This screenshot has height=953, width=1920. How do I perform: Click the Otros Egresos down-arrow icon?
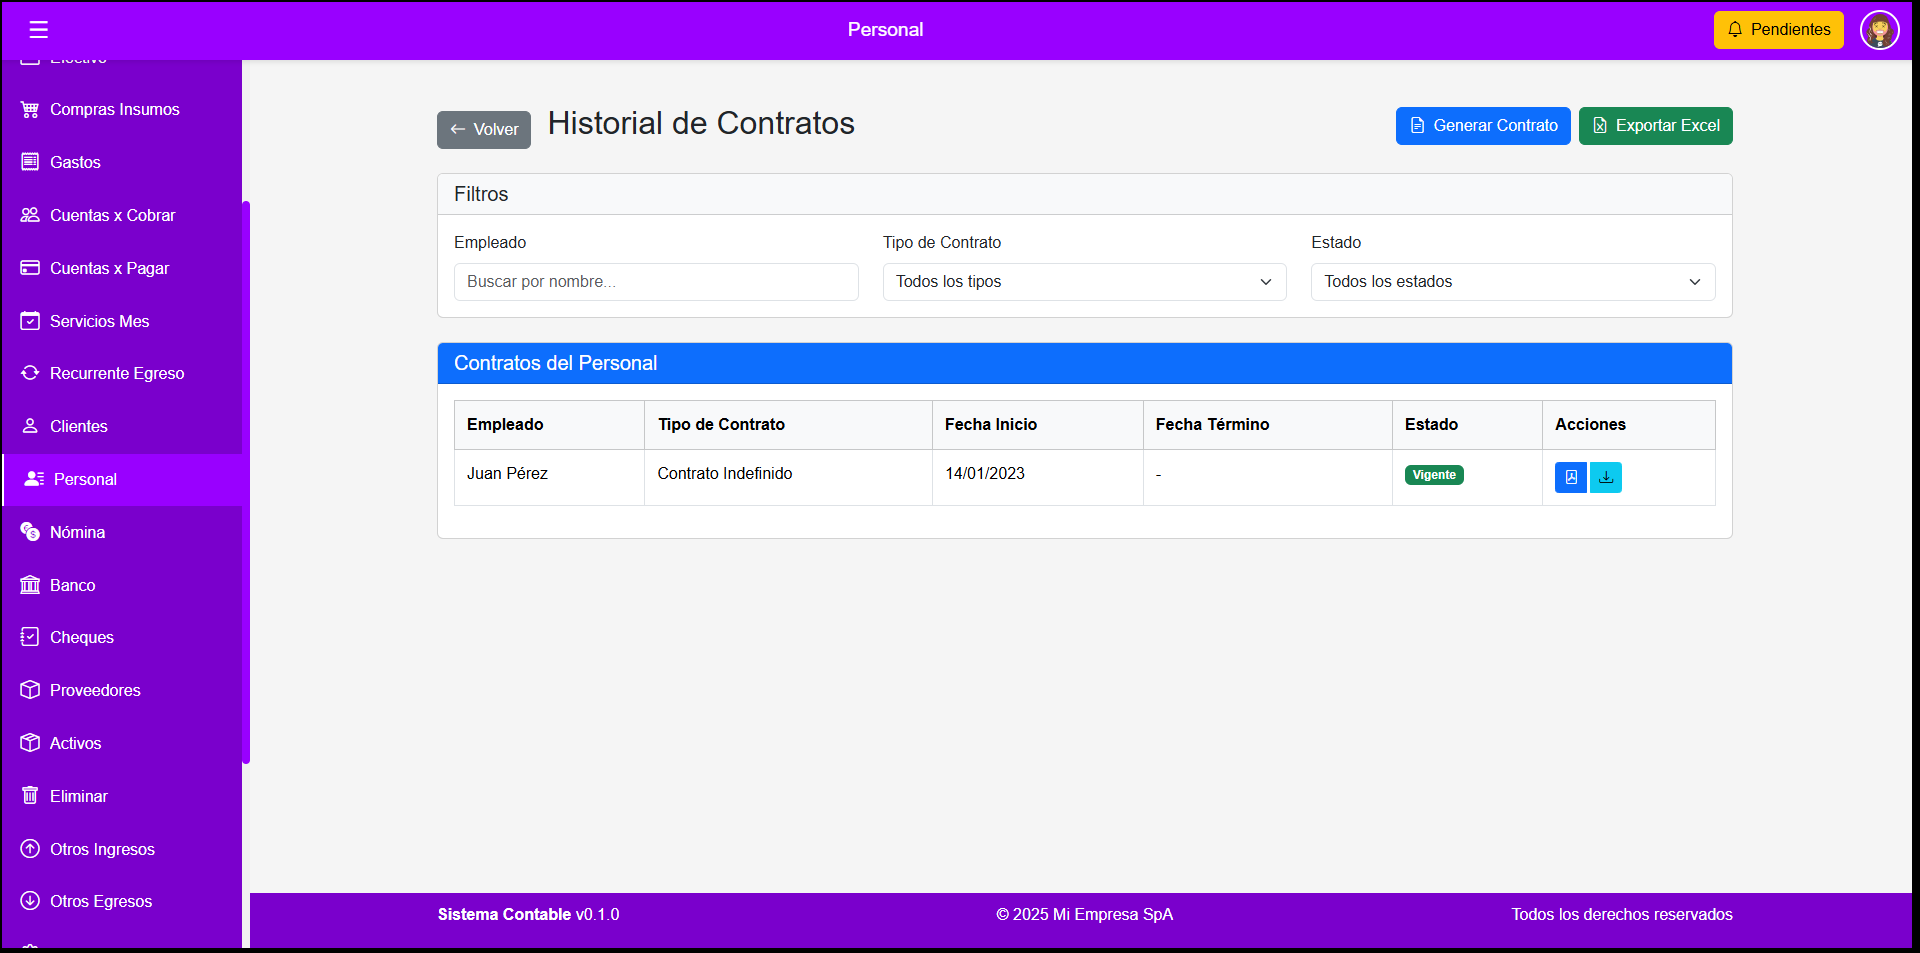pos(30,901)
